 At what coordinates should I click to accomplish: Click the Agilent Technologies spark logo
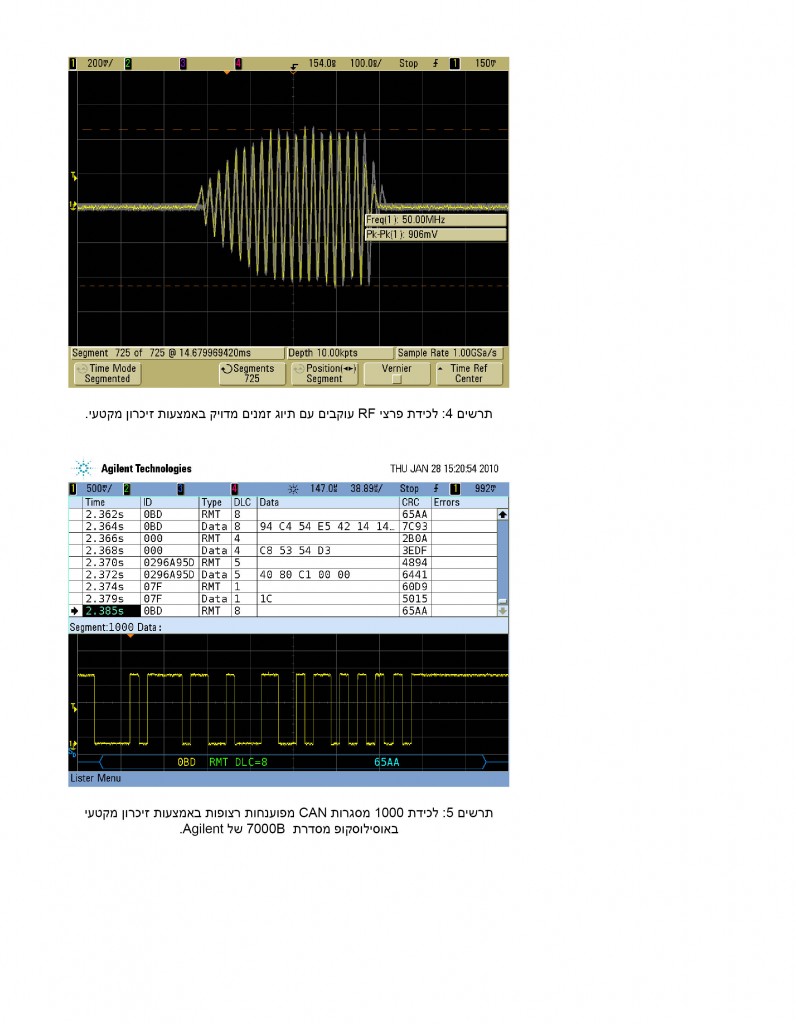pos(83,468)
